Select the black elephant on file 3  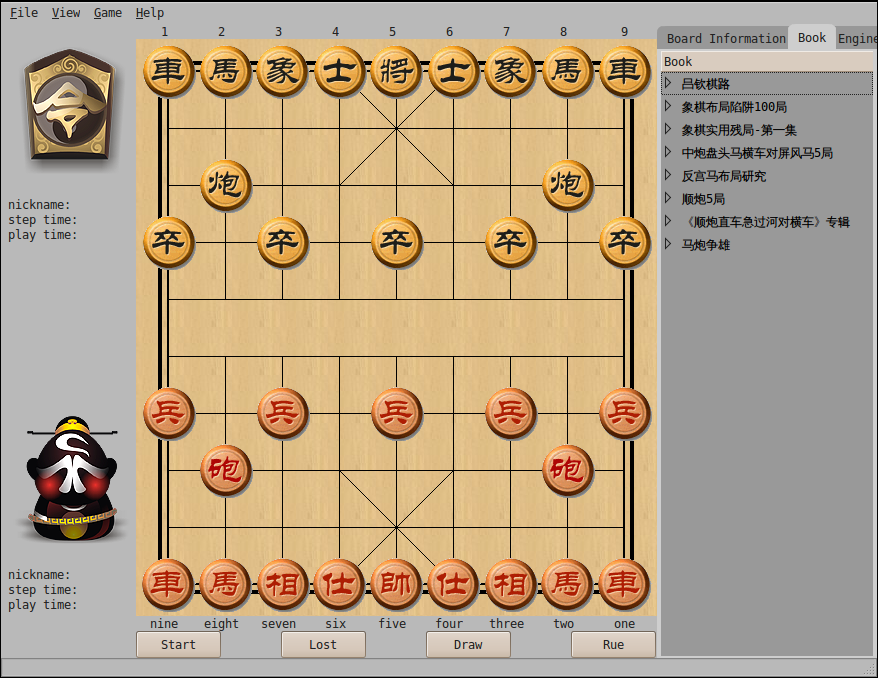tap(282, 71)
